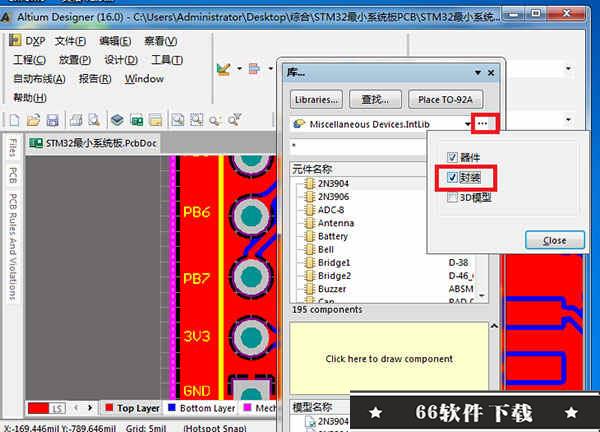Click the orange align tool icon
Image resolution: width=600 pixels, height=432 pixels.
tap(254, 69)
